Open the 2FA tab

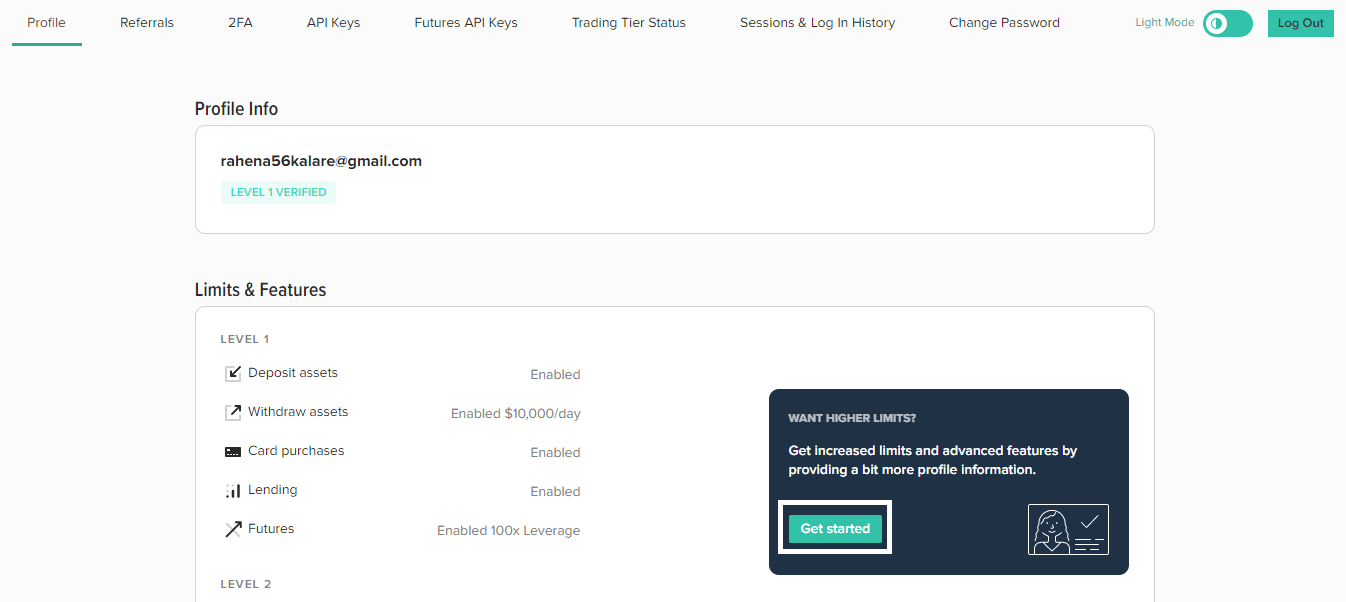(x=240, y=22)
